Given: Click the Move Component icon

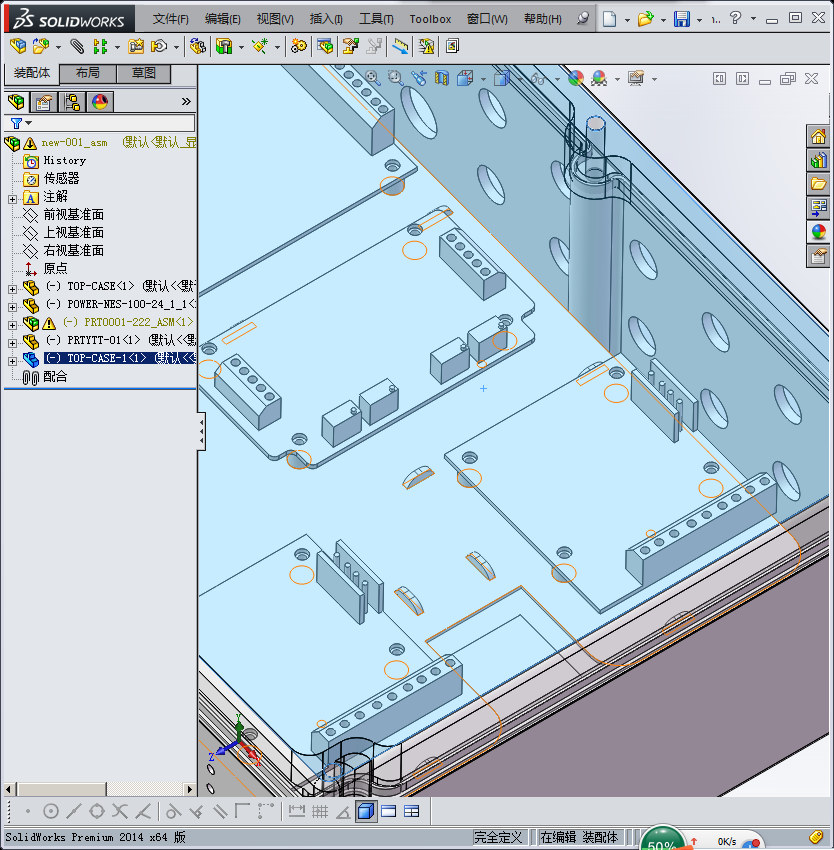Looking at the screenshot, I should (159, 46).
